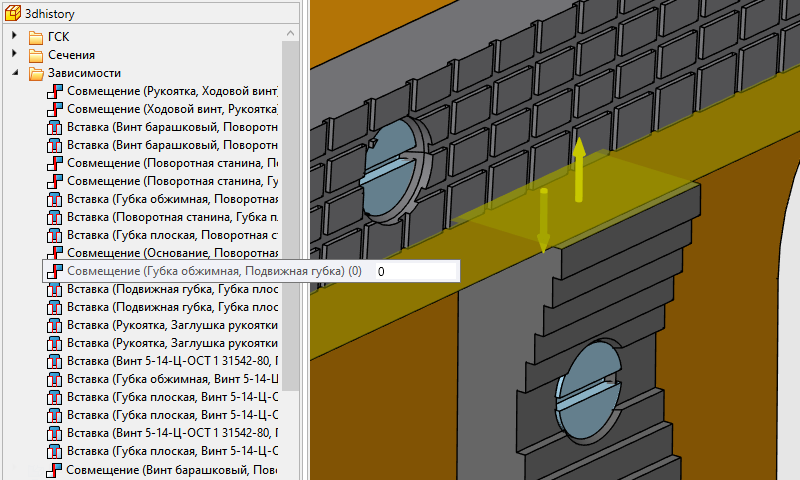800x480 pixels.
Task: Click the 3dhistory root cube icon
Action: point(13,13)
